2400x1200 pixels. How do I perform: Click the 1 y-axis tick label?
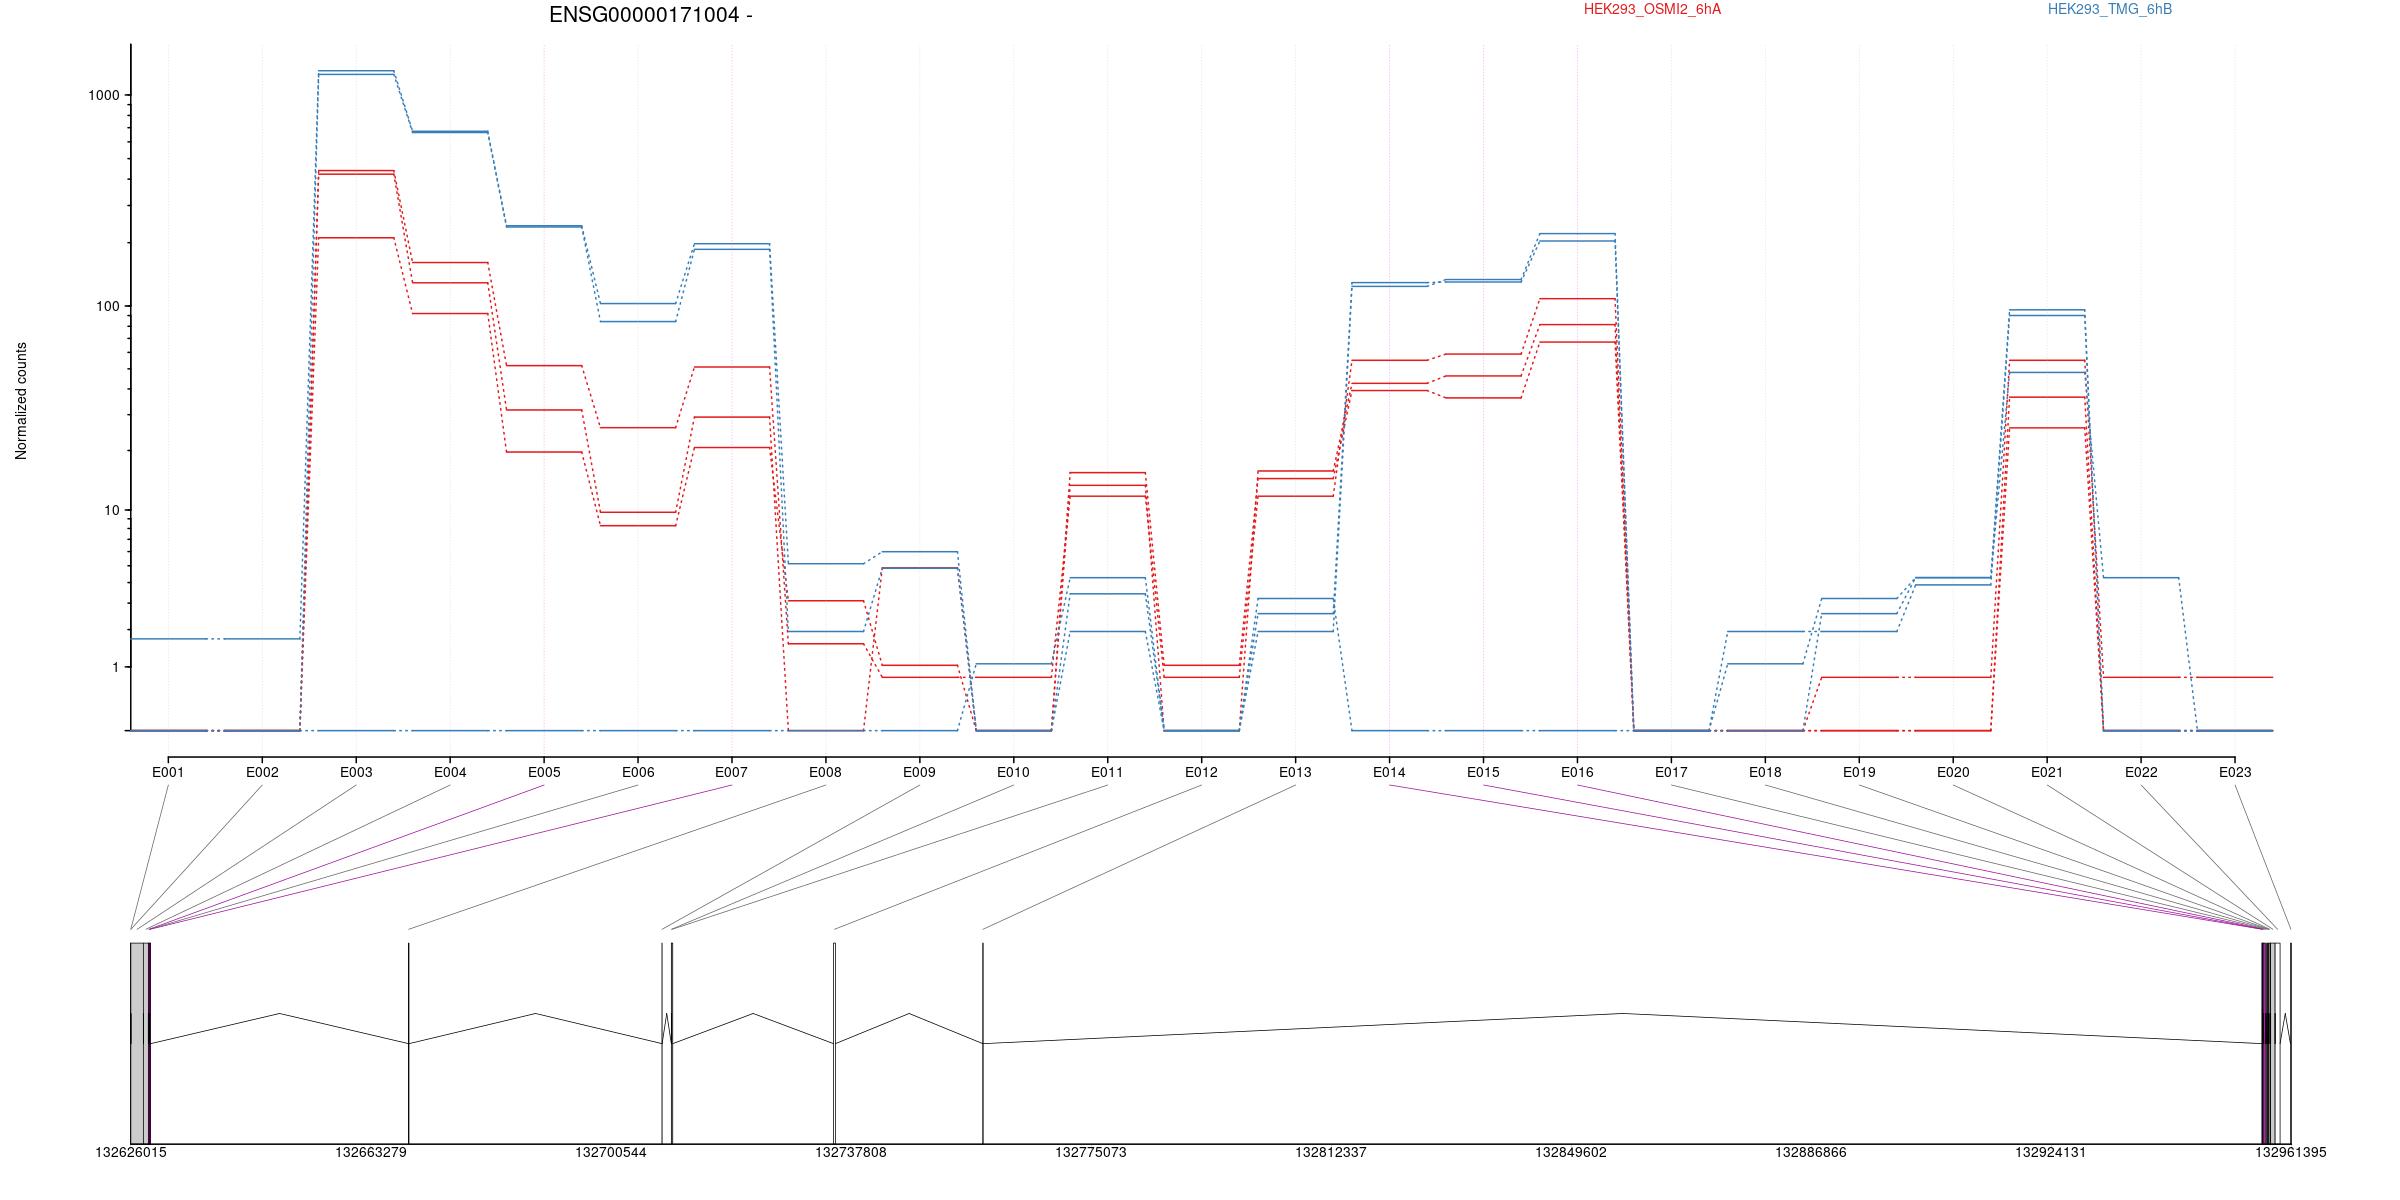(116, 667)
